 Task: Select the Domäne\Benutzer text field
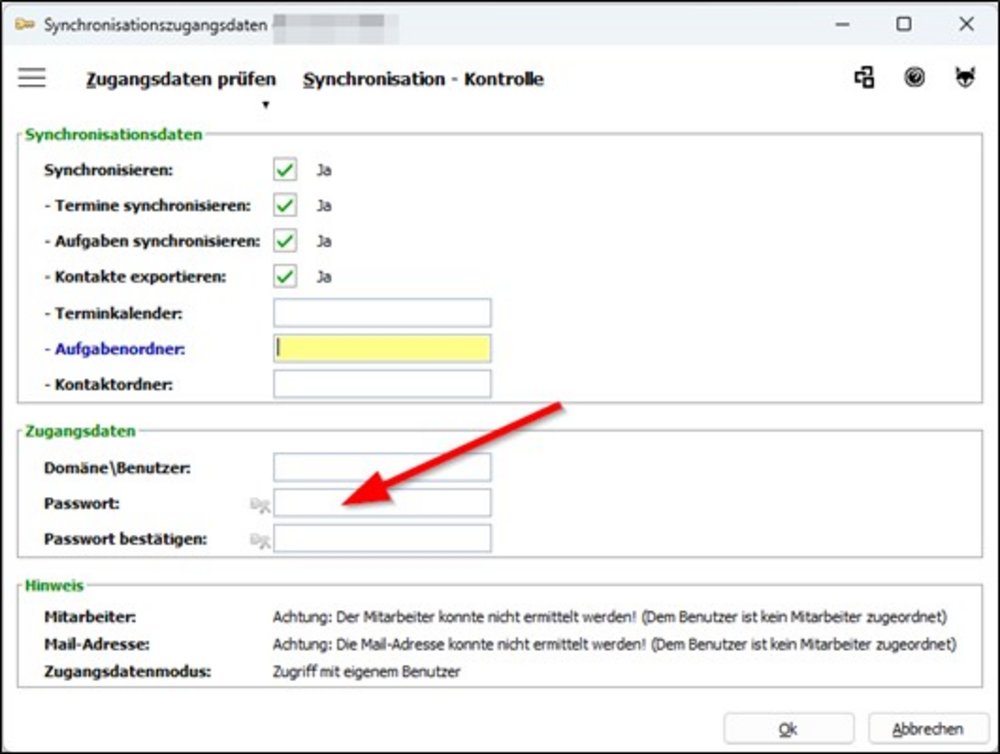point(382,467)
